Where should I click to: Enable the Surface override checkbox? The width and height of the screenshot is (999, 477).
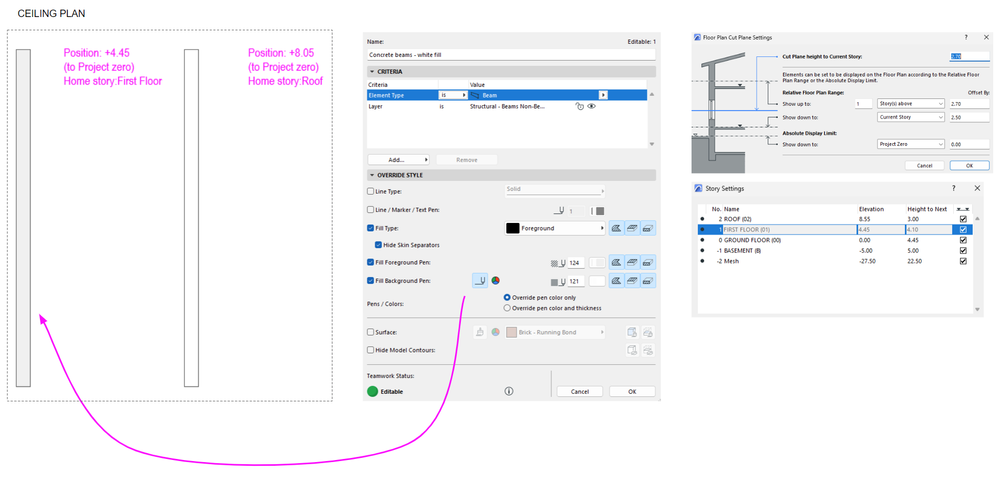tap(371, 332)
